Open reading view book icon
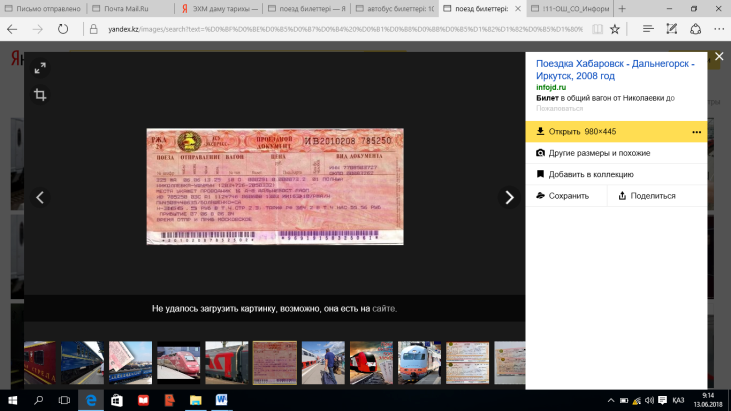 (597, 29)
